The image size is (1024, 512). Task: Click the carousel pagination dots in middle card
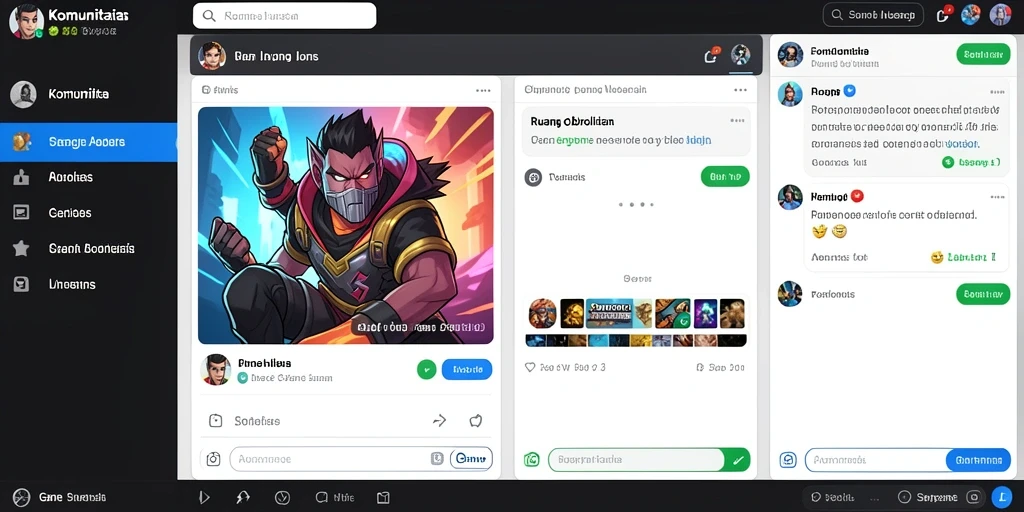coord(636,204)
